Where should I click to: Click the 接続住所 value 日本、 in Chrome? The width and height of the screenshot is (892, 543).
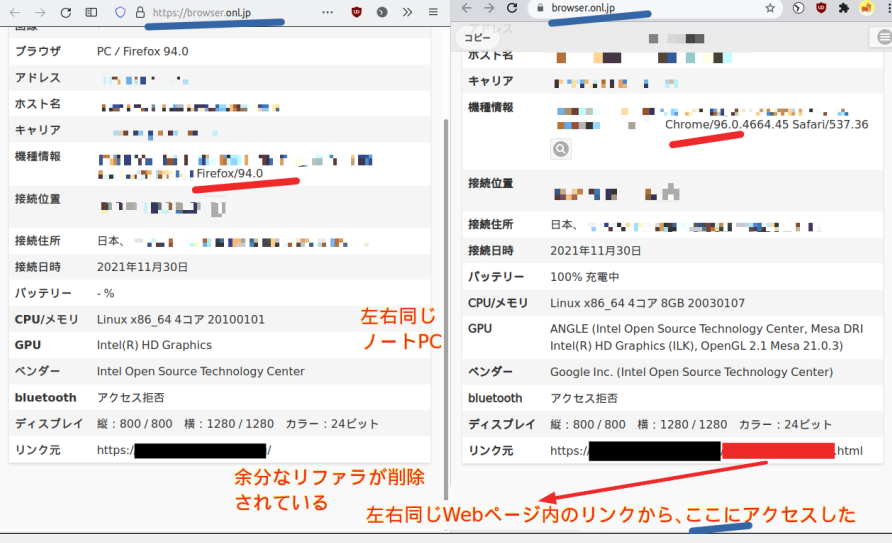pyautogui.click(x=564, y=225)
